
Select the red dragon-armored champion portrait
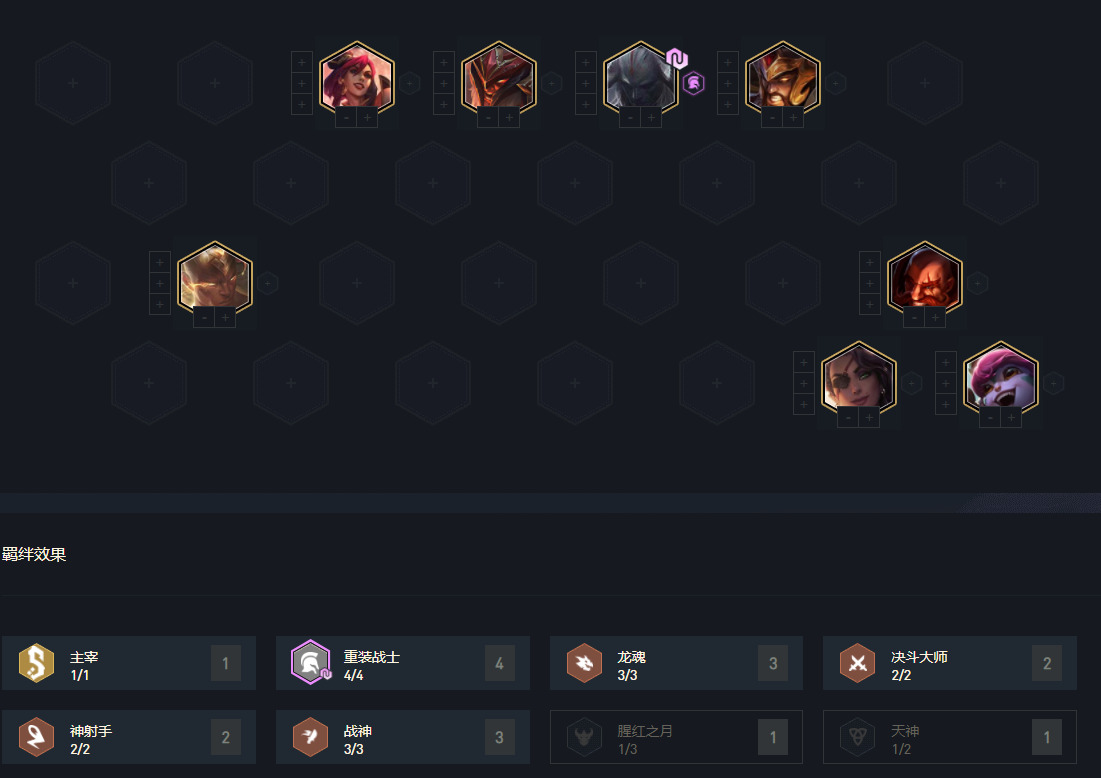[499, 78]
